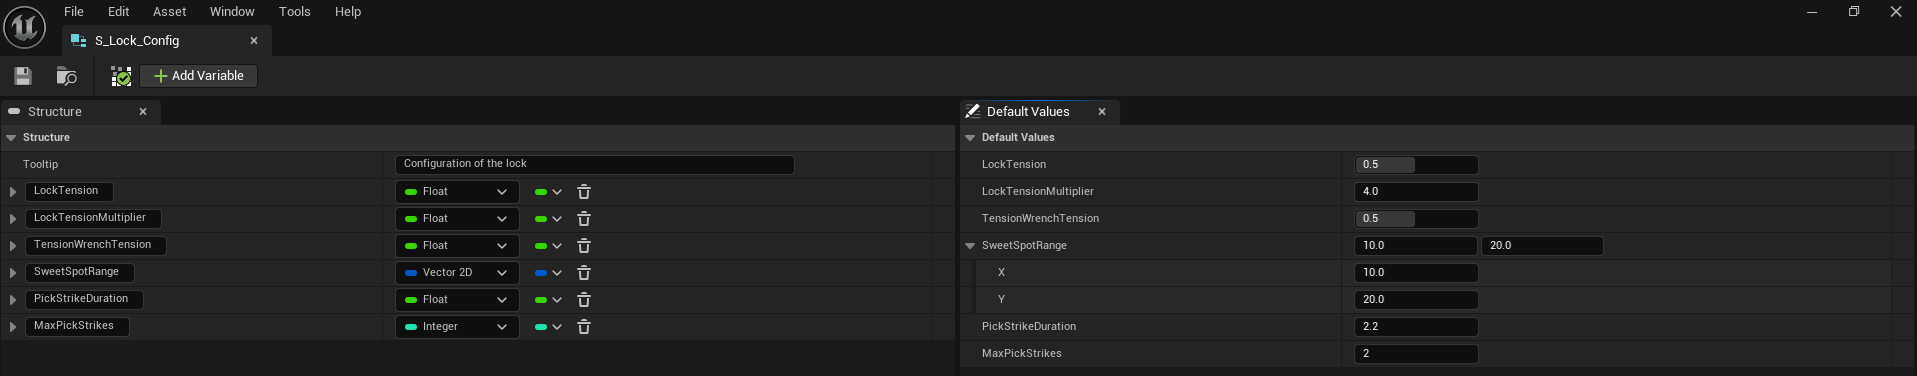Edit the SweetSpotRange variable name field

(x=80, y=272)
